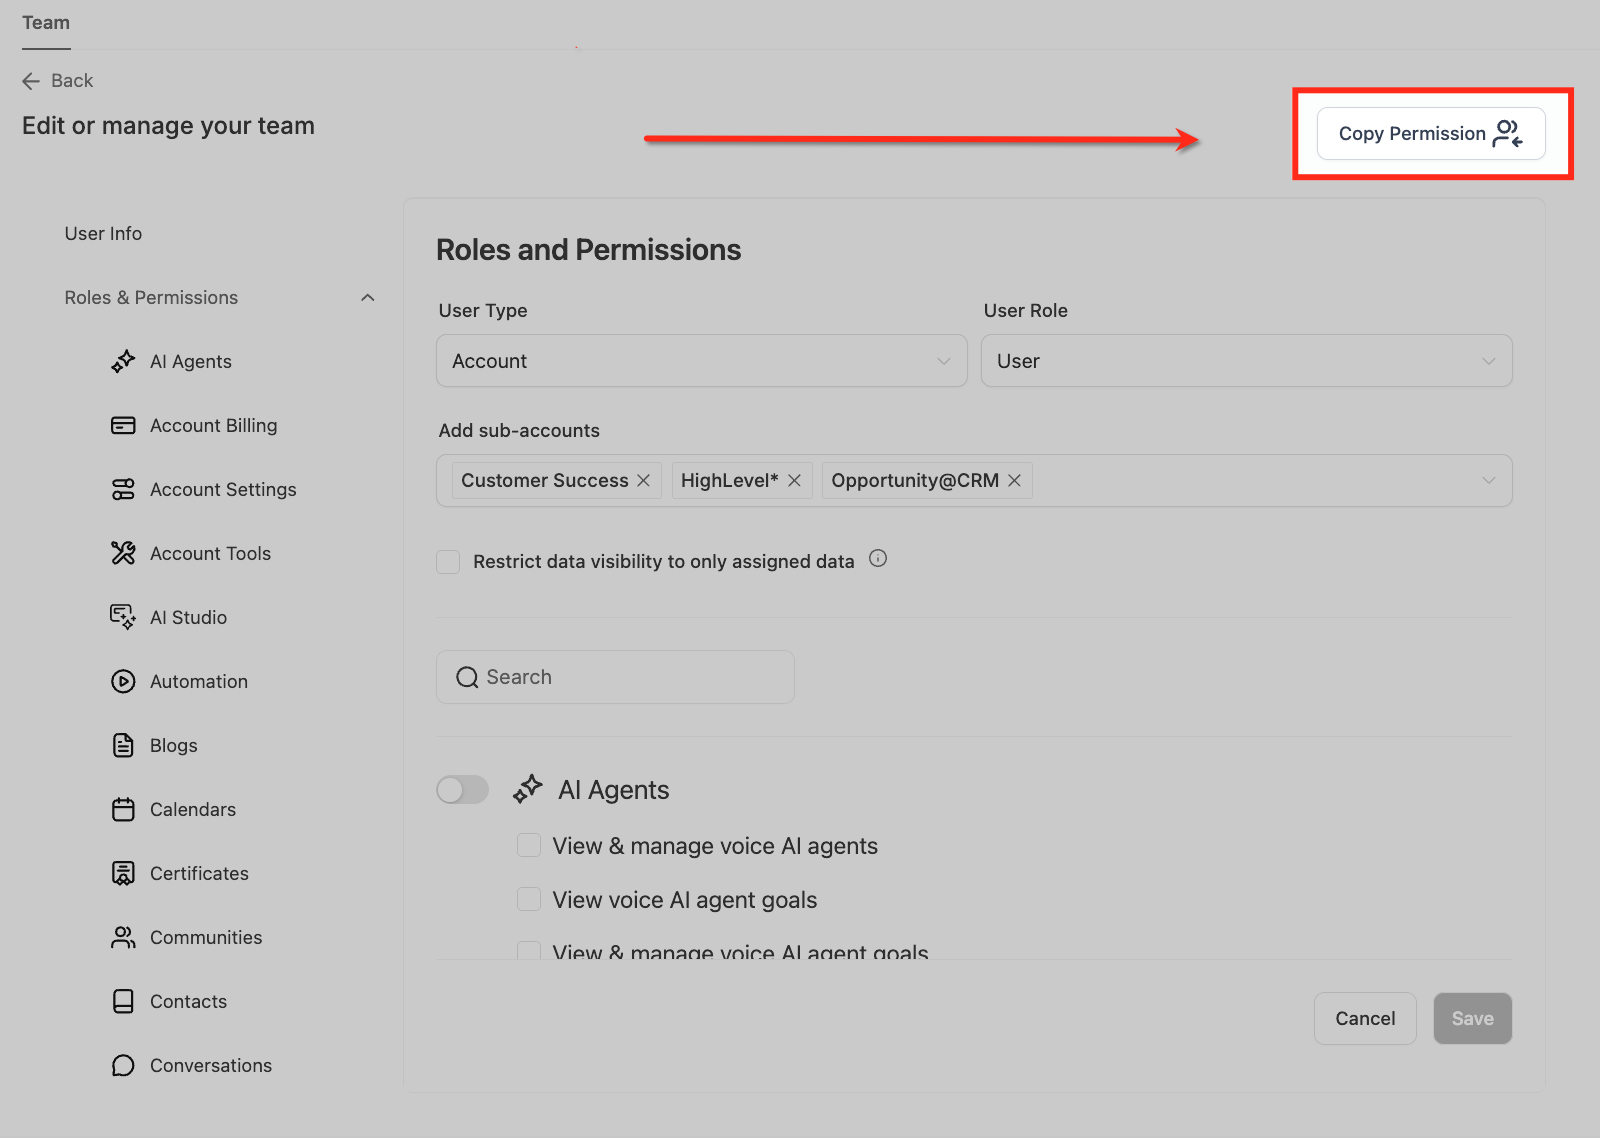This screenshot has width=1600, height=1138.
Task: Click the Calendars icon in sidebar
Action: pyautogui.click(x=123, y=809)
